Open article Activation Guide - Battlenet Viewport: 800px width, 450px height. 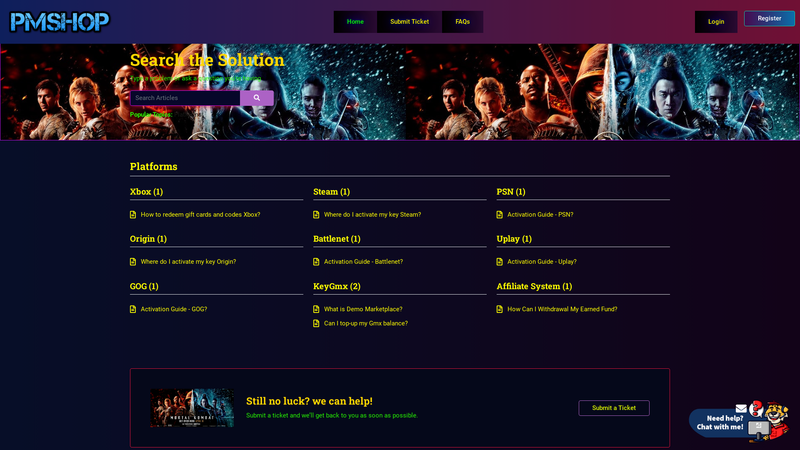pyautogui.click(x=363, y=262)
